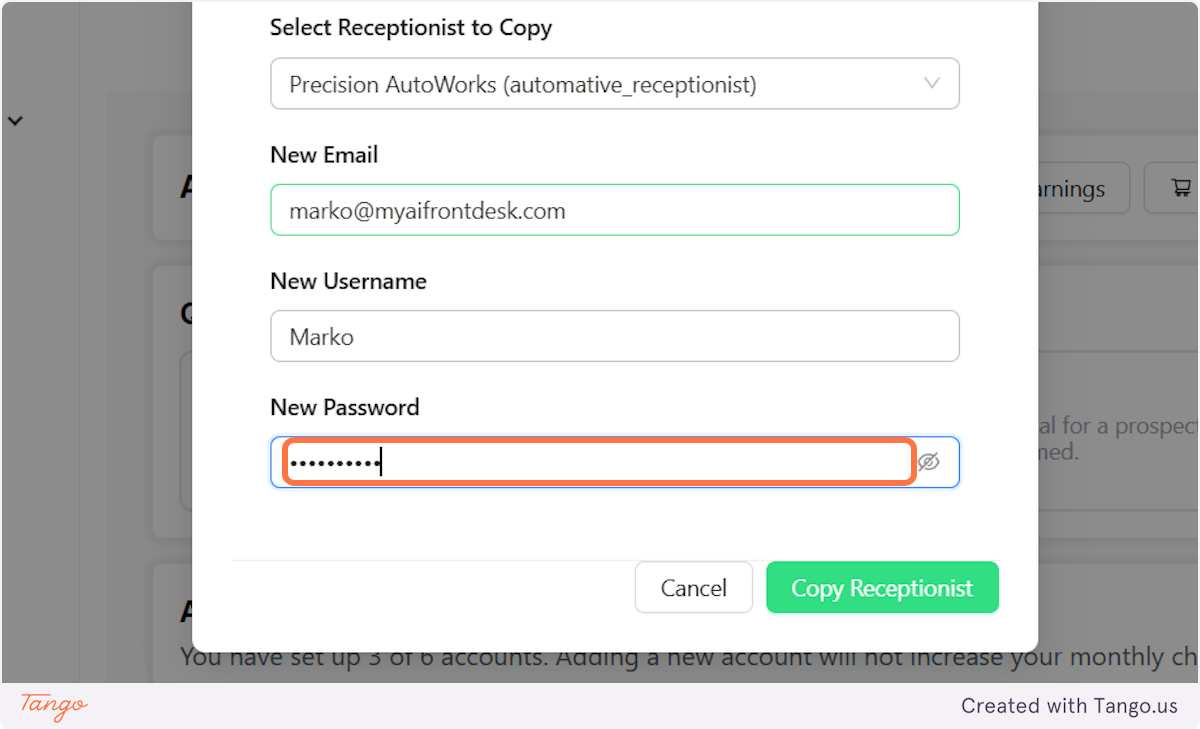Click the Tango logo in footer
The height and width of the screenshot is (729, 1200).
pos(54,706)
